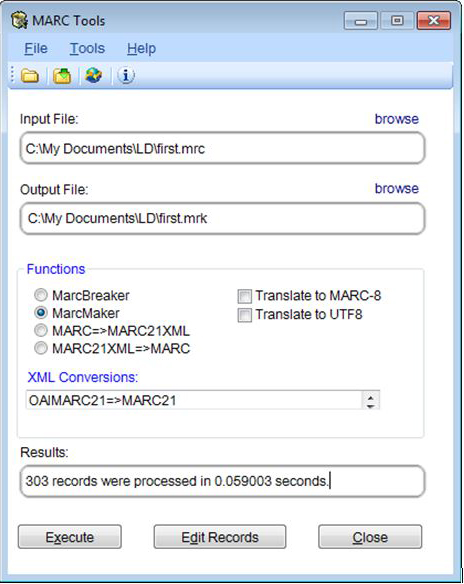Click the blue info toolbar icon
This screenshot has height=584, width=464.
(x=126, y=75)
